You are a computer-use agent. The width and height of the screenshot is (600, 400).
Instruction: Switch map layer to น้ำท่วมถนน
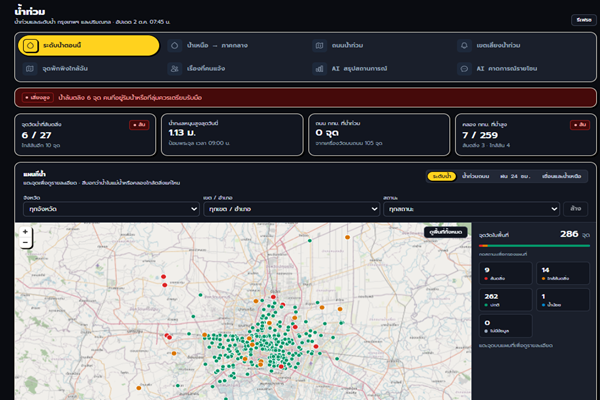(x=476, y=176)
